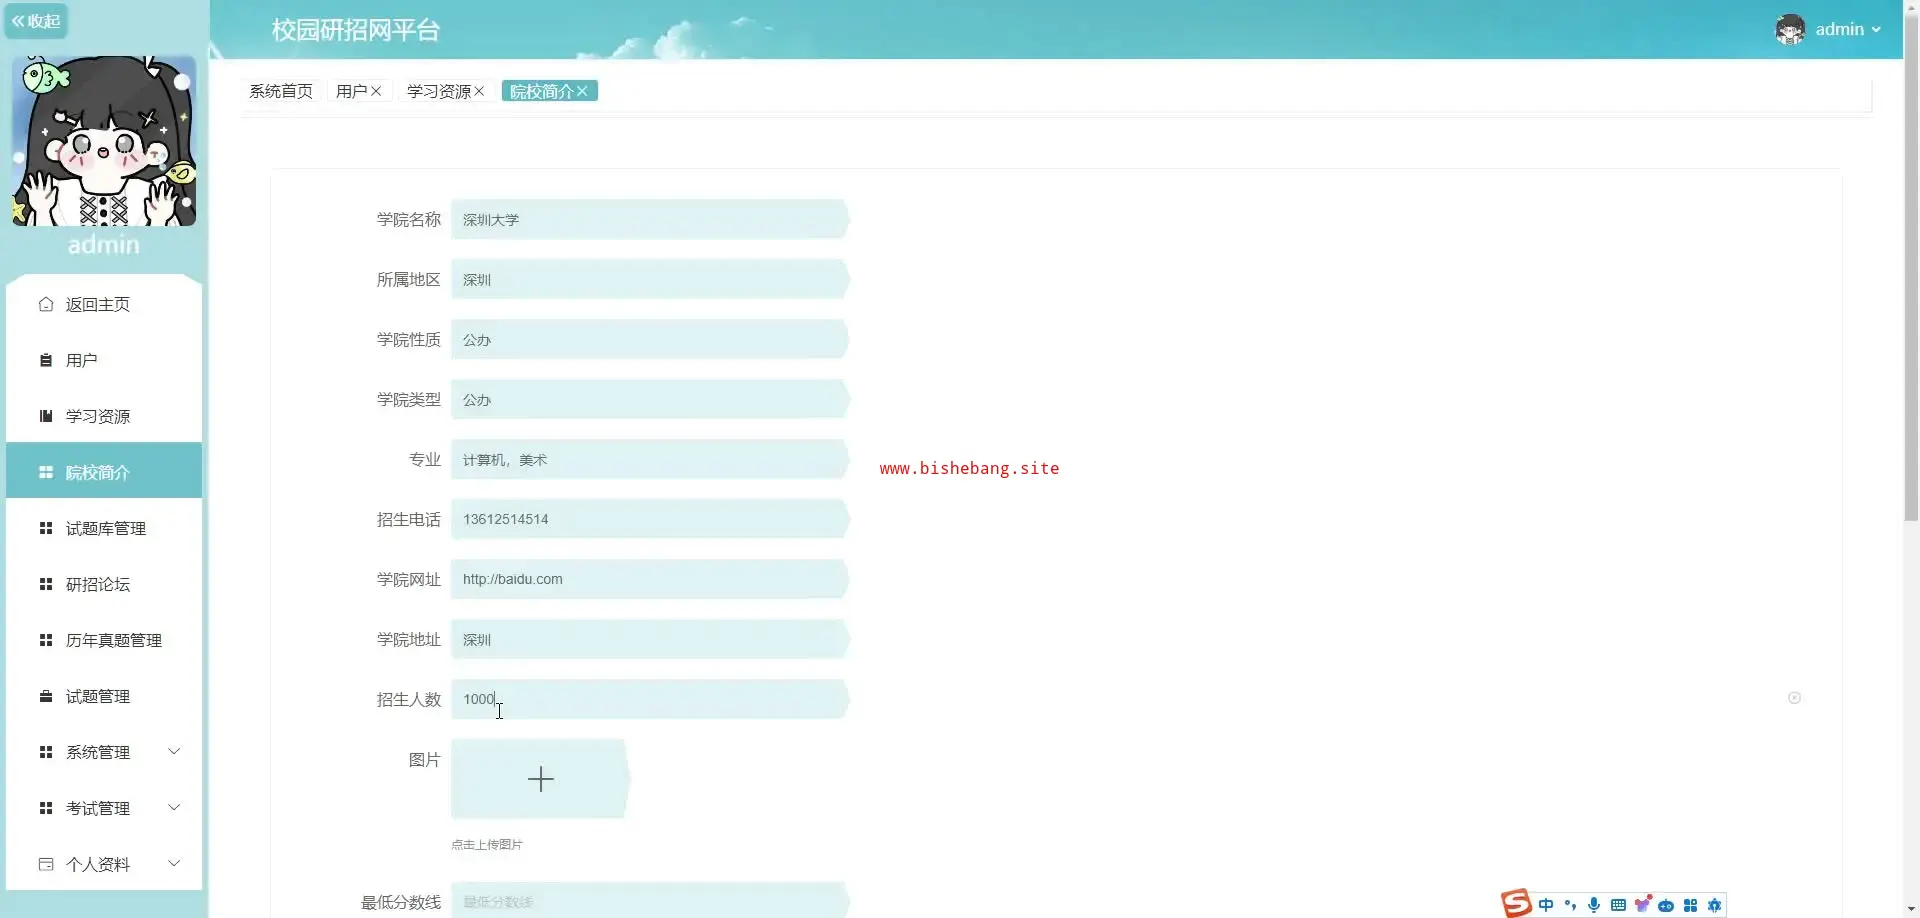This screenshot has height=918, width=1920.
Task: Click the 所属地区 input field
Action: (650, 279)
